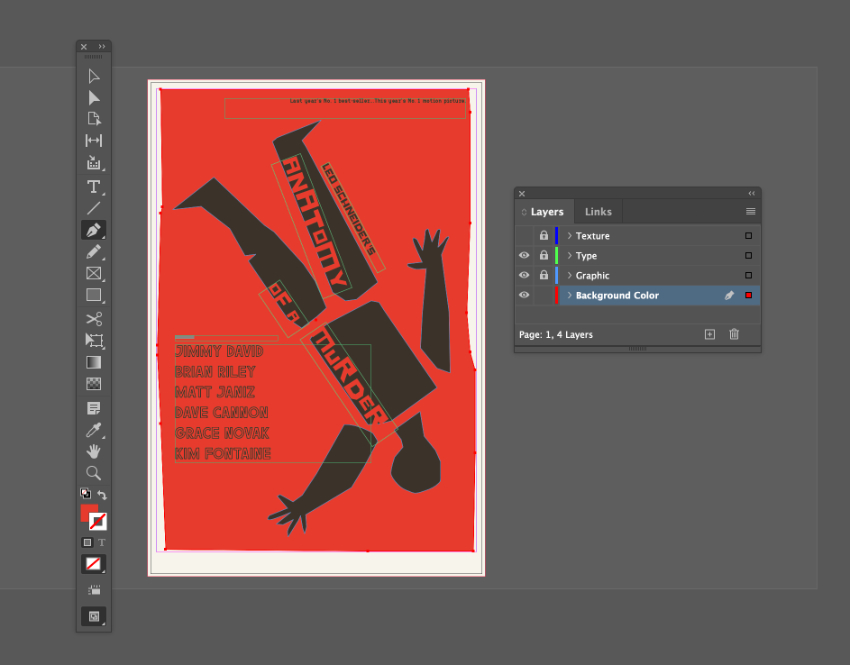Screen dimensions: 850x665
Task: Select the Content Collector tool
Action: click(93, 163)
